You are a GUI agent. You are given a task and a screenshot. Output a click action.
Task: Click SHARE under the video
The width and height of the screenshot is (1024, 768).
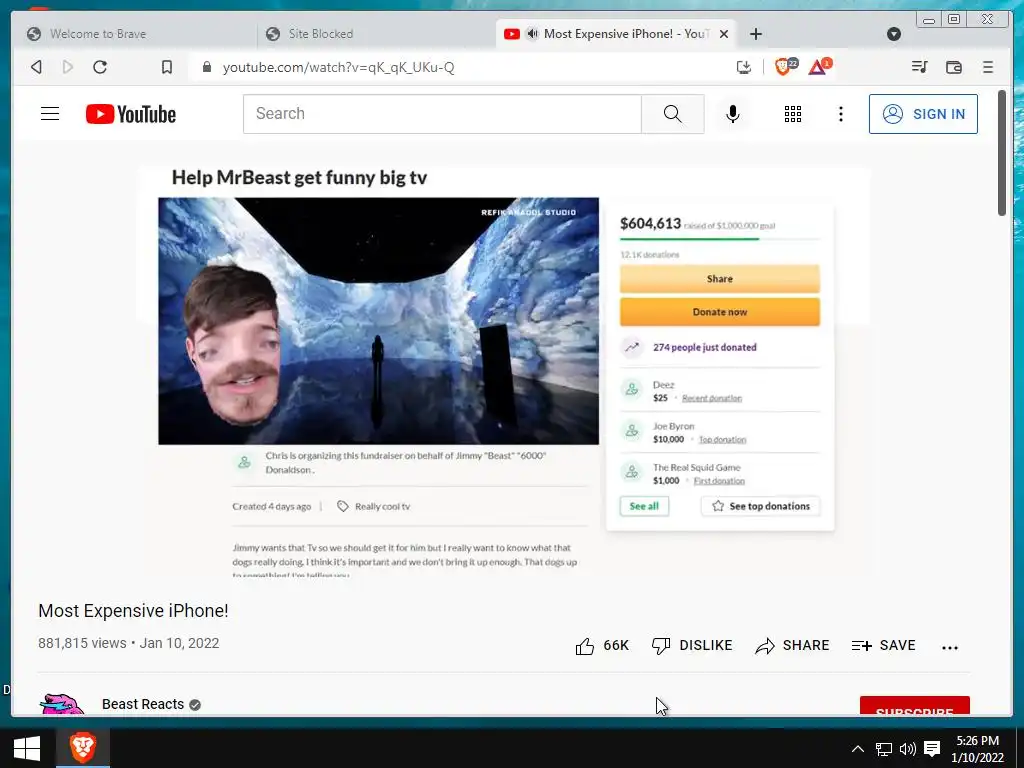tap(792, 646)
